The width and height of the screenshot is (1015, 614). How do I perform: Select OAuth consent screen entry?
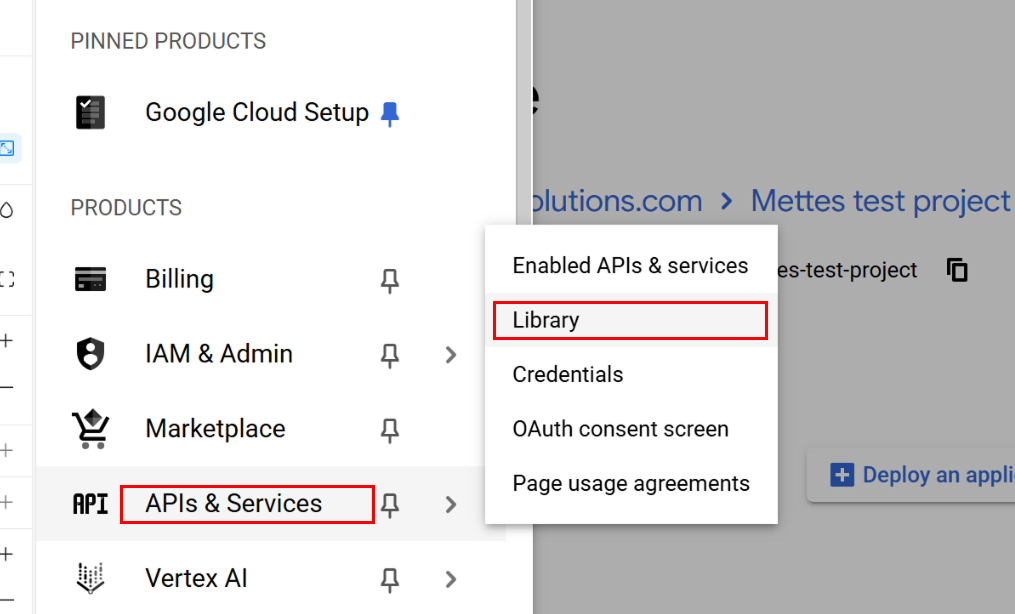630,429
